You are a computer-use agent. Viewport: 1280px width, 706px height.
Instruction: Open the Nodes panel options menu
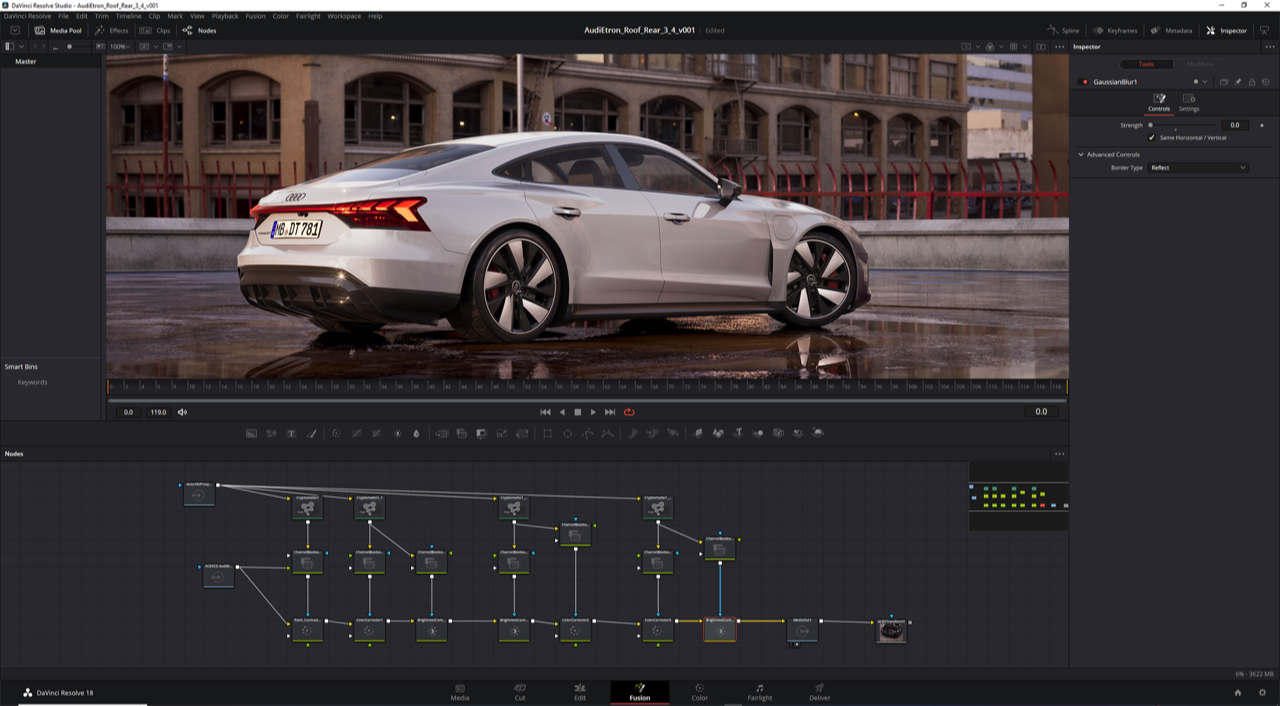click(x=1059, y=454)
